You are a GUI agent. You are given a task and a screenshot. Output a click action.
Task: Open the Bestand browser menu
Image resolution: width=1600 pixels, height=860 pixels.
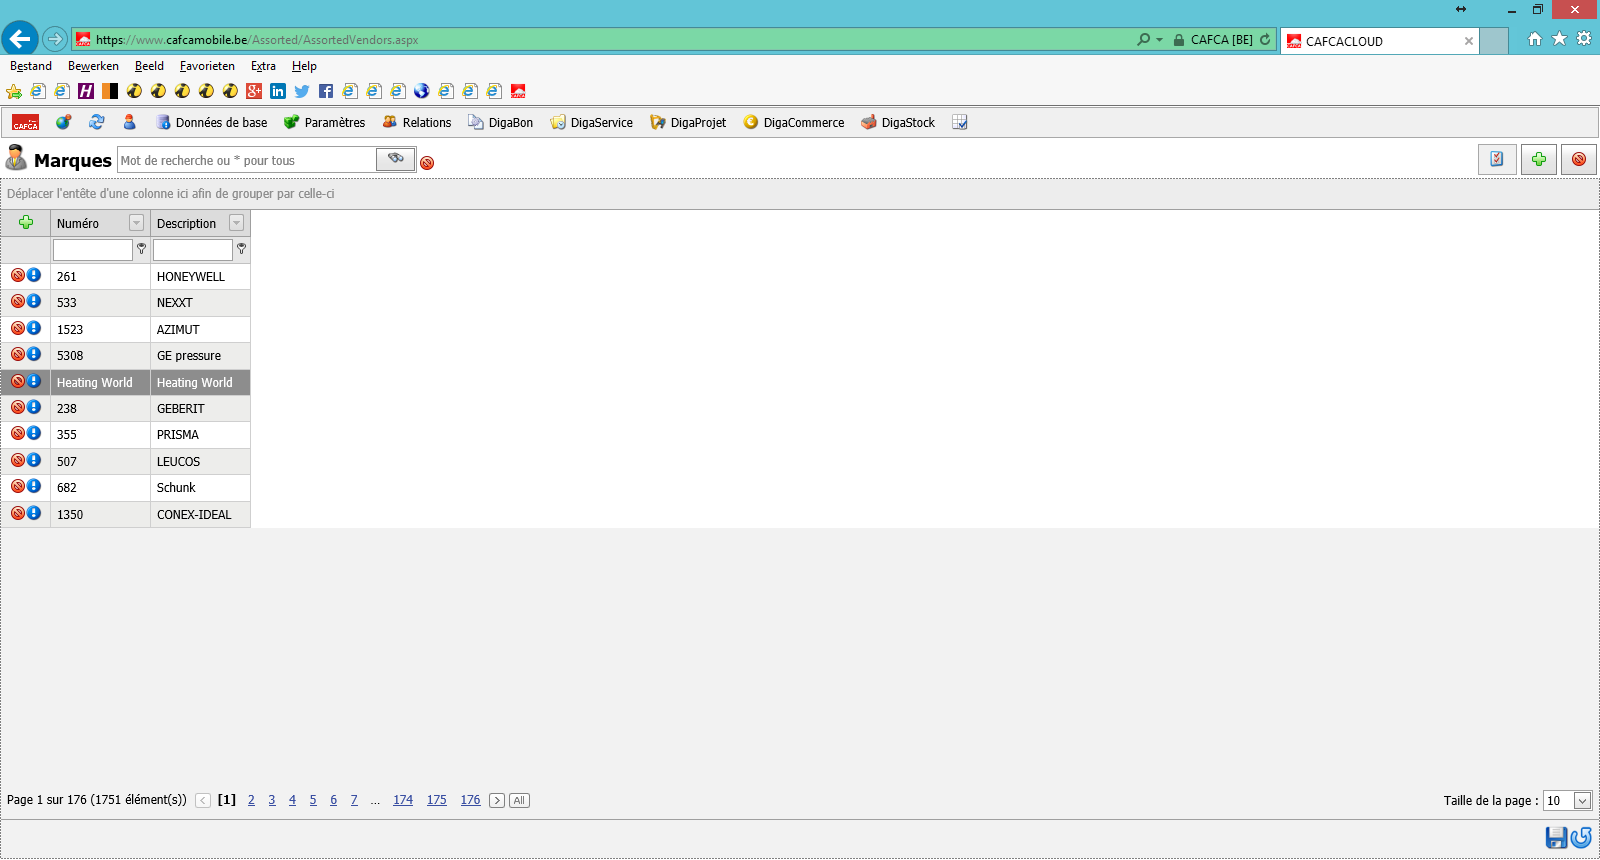(31, 66)
